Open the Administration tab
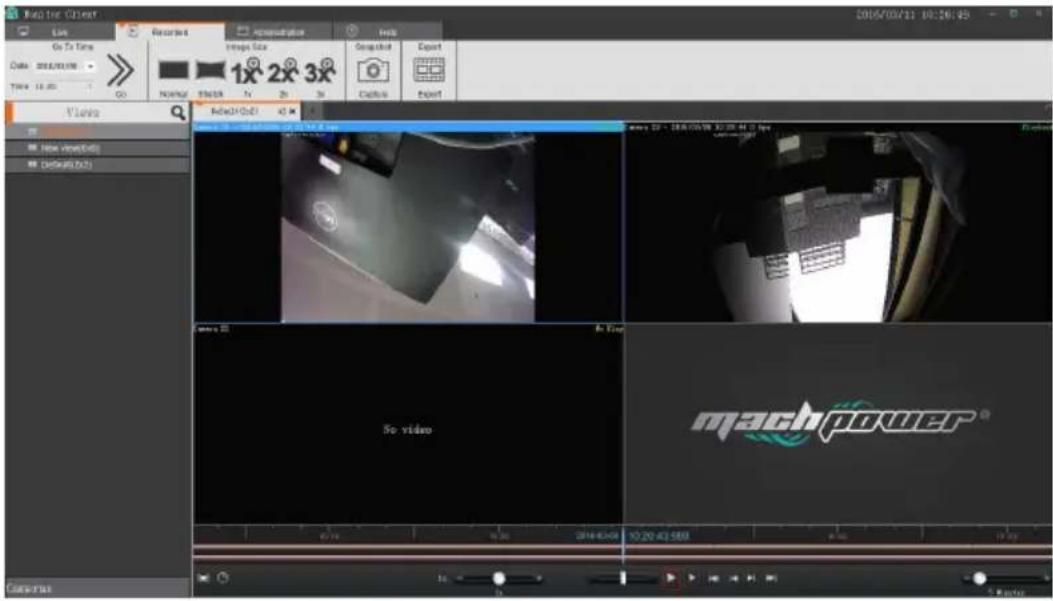Screen dimensions: 1053x601 click(x=279, y=32)
